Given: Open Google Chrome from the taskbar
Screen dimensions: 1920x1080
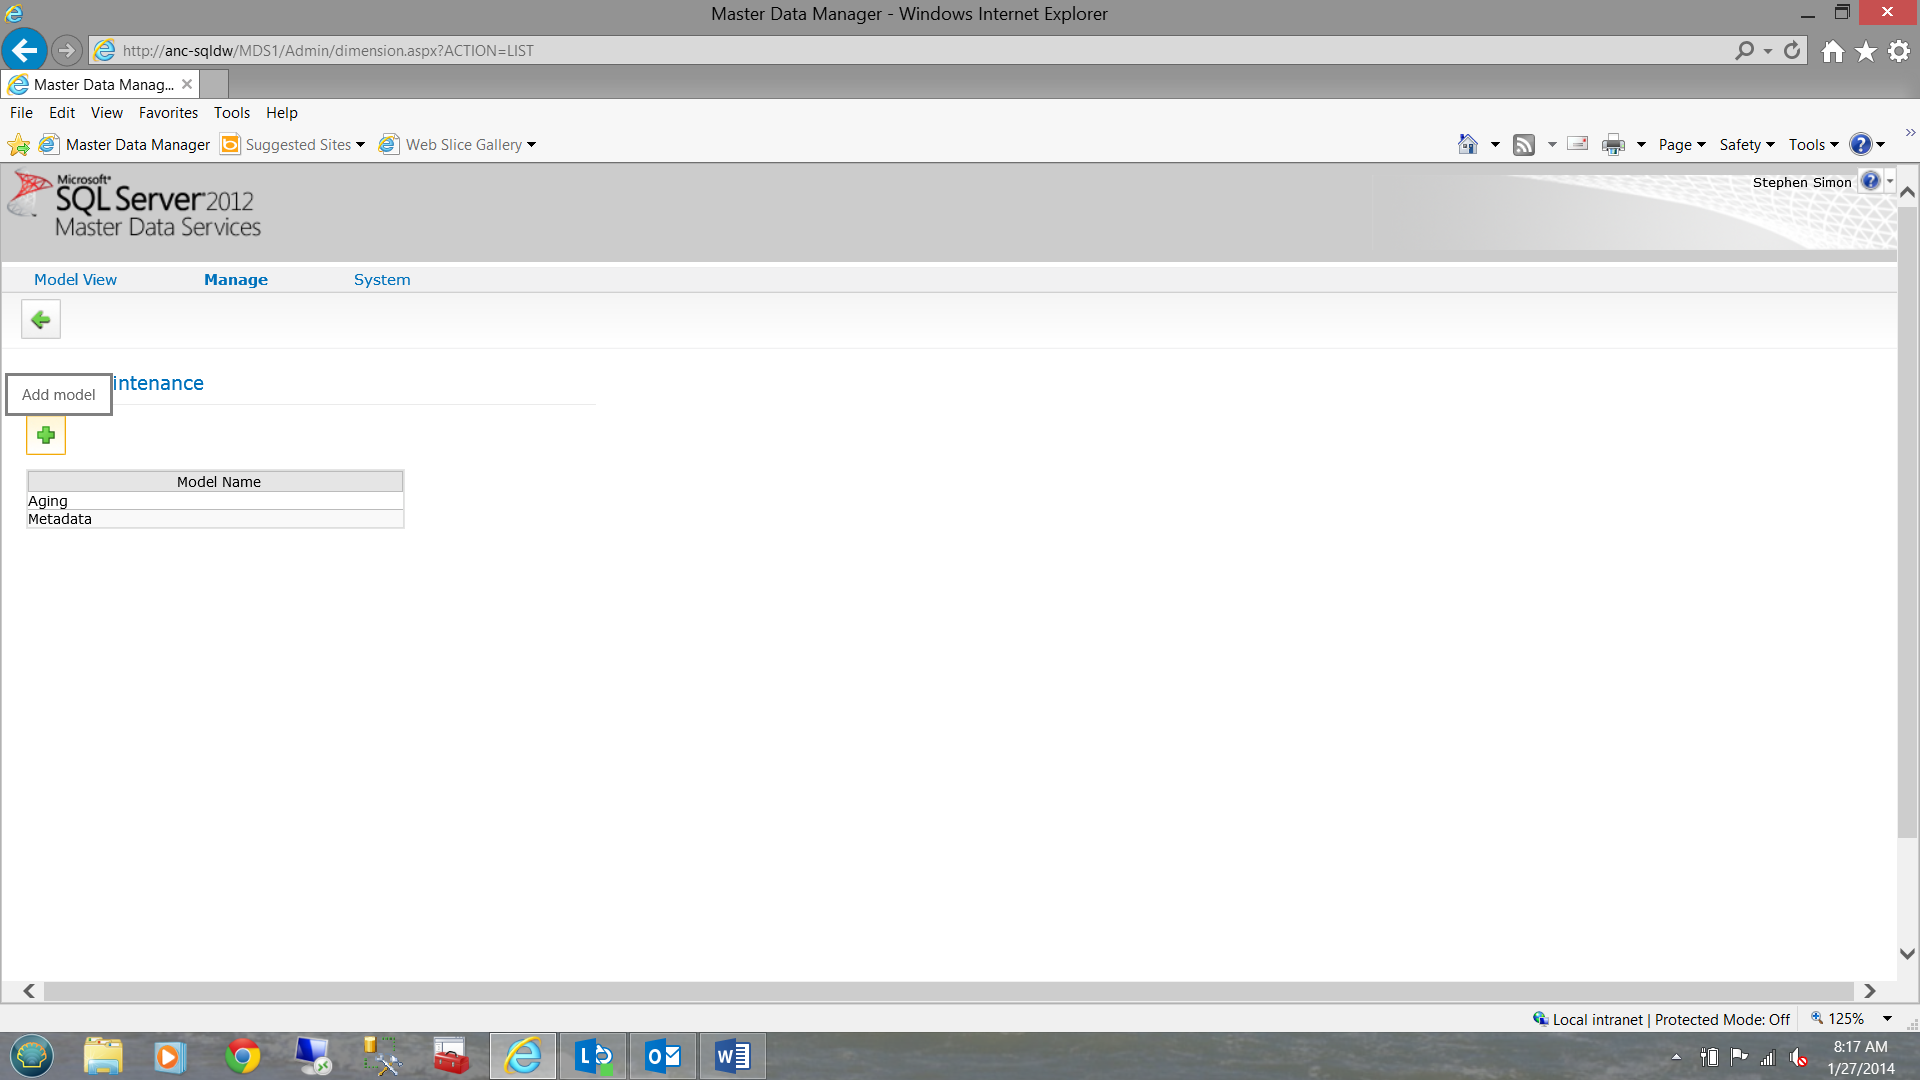Looking at the screenshot, I should 243,1056.
